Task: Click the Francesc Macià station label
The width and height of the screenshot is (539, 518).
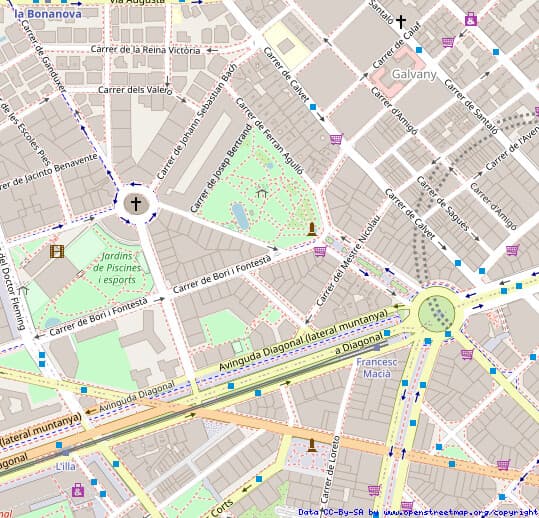Action: pos(377,368)
